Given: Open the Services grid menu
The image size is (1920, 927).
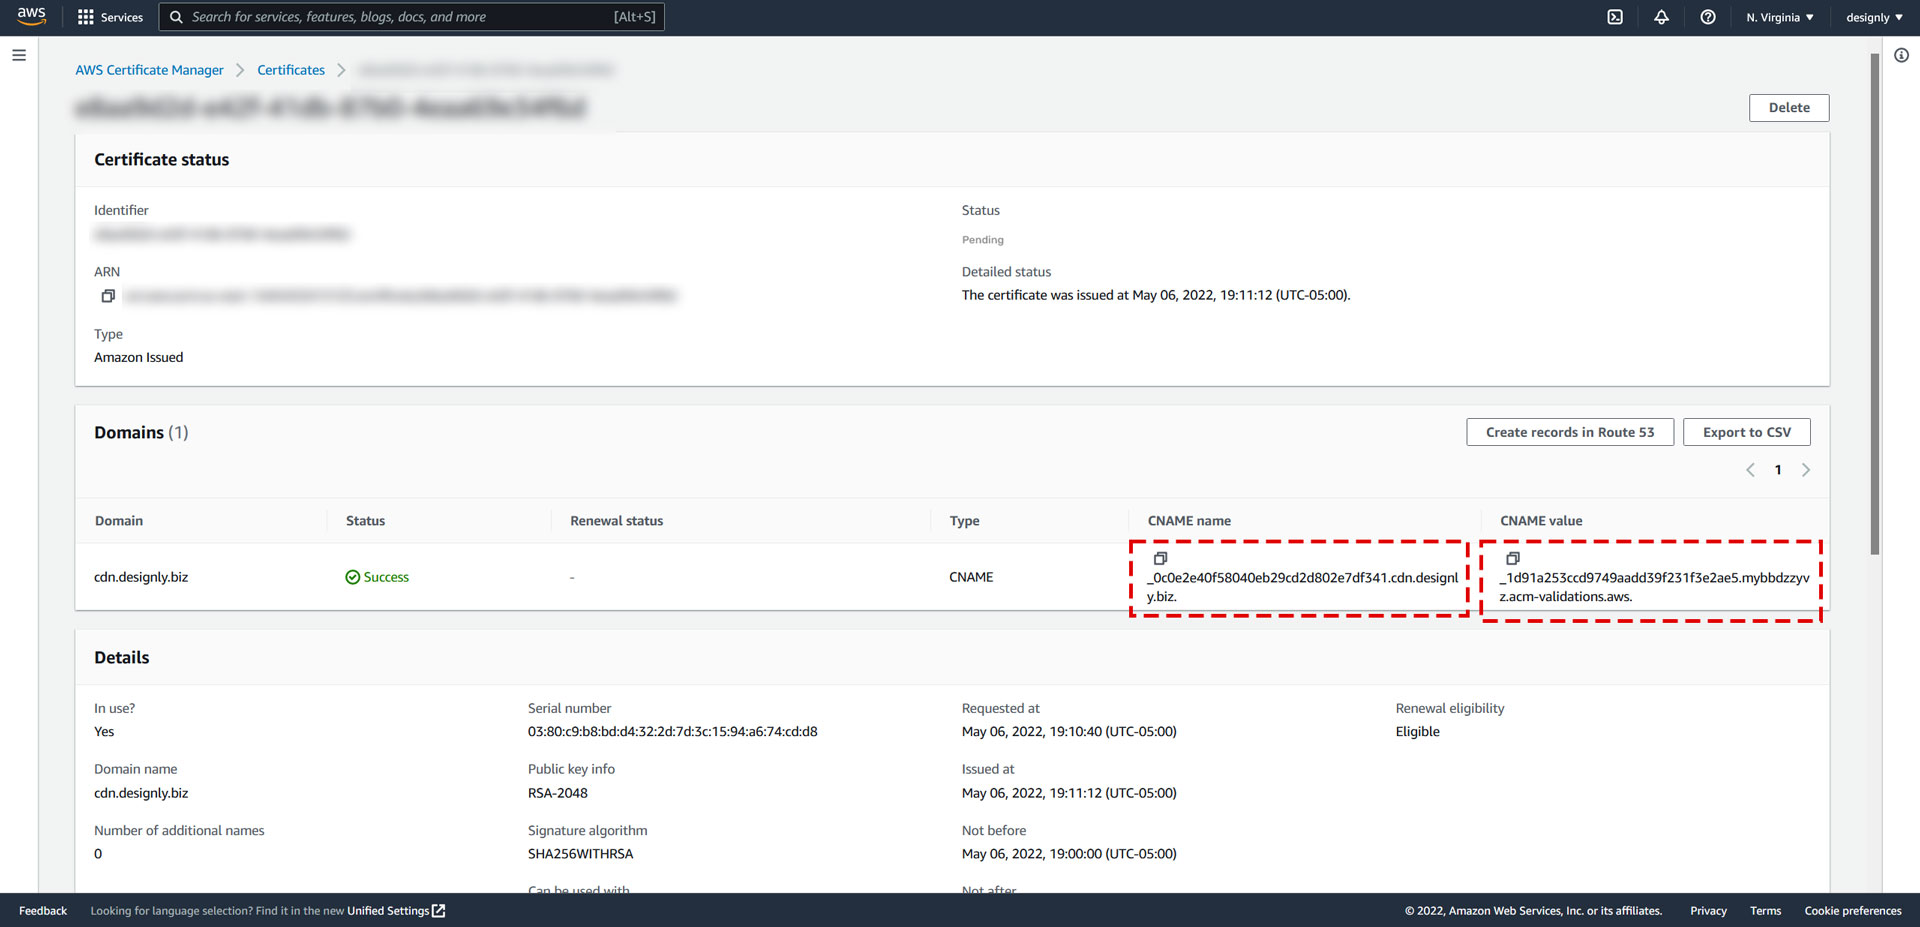Looking at the screenshot, I should (110, 17).
